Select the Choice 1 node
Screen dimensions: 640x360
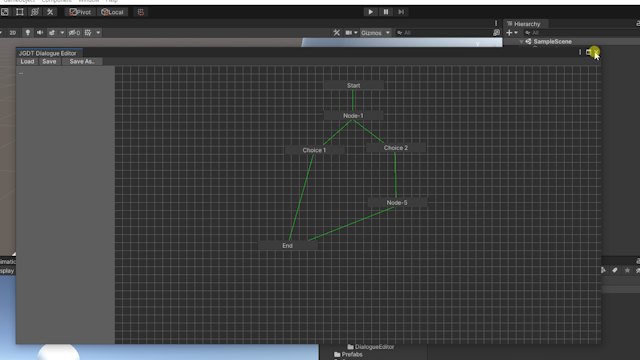[314, 150]
